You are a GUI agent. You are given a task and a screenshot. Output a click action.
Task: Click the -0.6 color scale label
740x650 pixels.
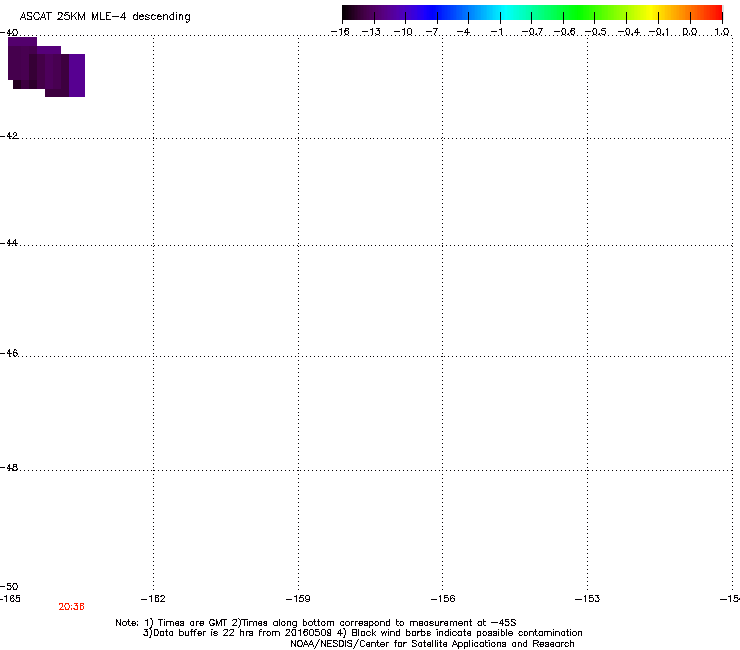click(x=564, y=32)
